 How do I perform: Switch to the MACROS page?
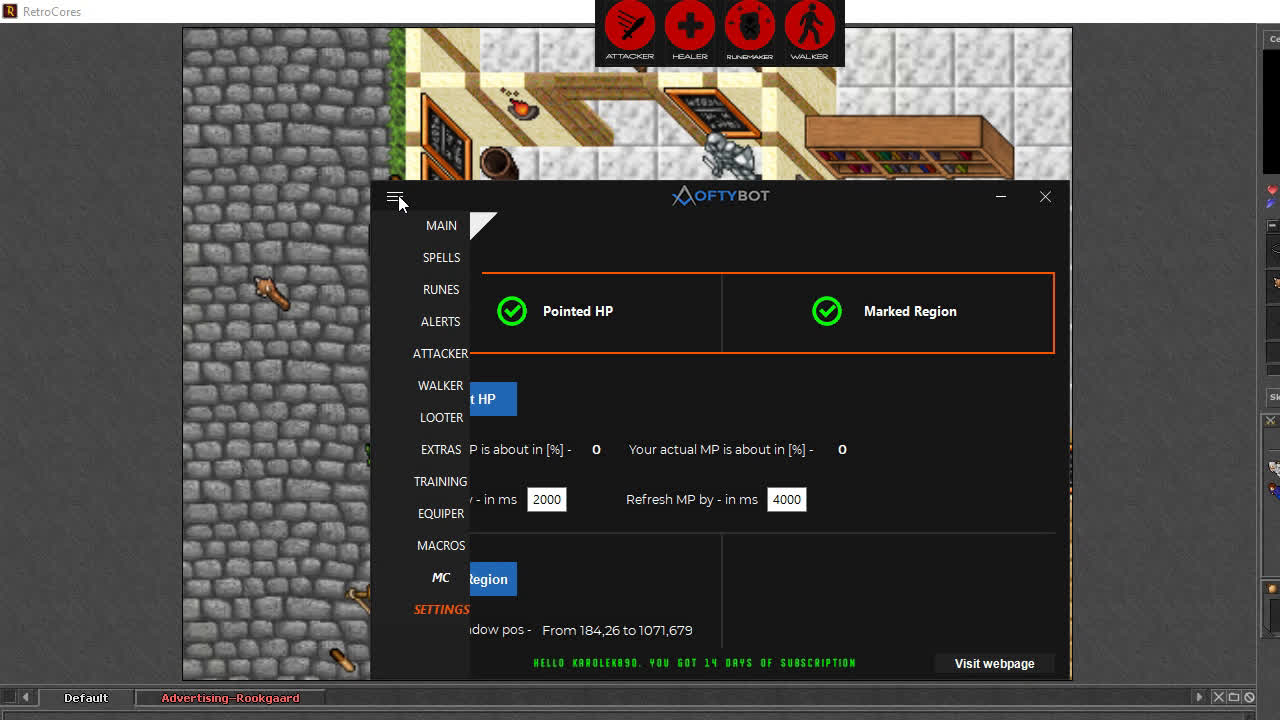[441, 545]
